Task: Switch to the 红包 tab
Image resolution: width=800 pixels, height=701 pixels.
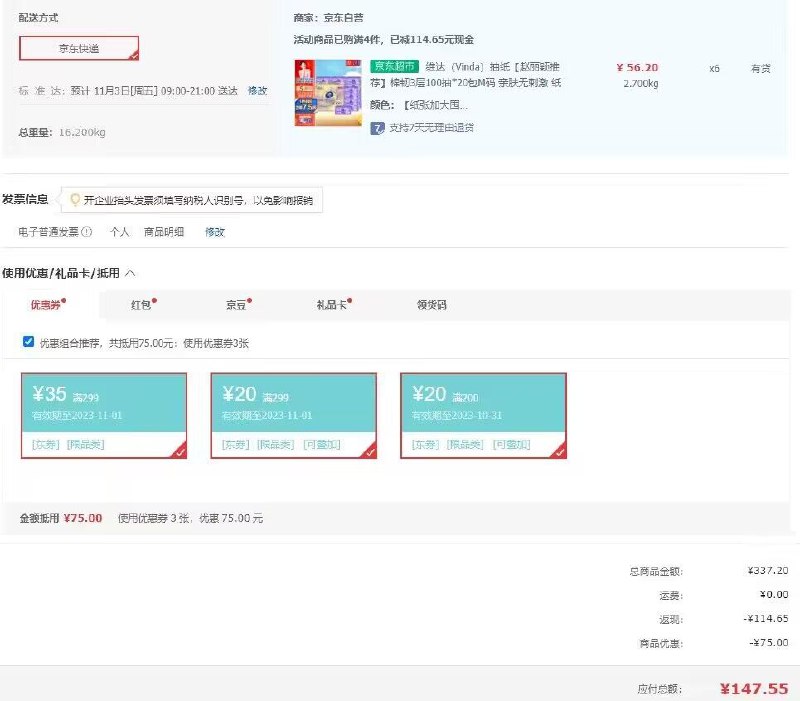Action: point(138,306)
